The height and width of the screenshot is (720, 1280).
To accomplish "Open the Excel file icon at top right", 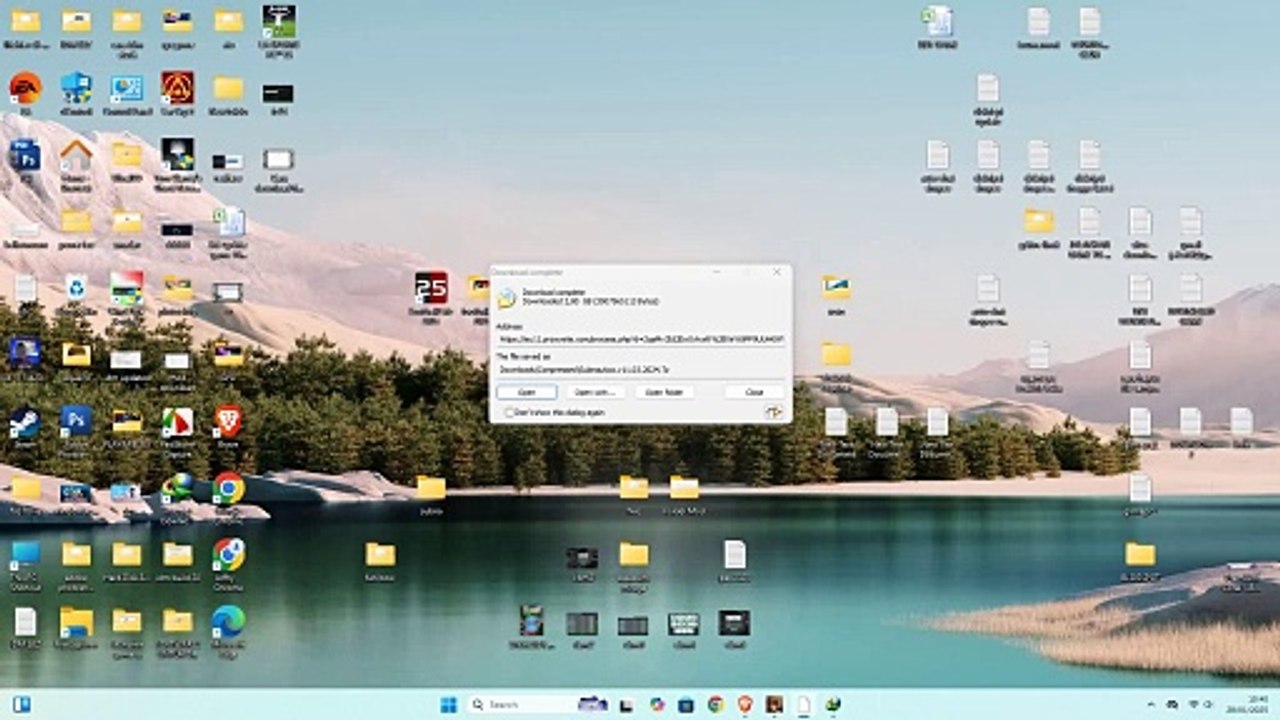I will [x=938, y=21].
